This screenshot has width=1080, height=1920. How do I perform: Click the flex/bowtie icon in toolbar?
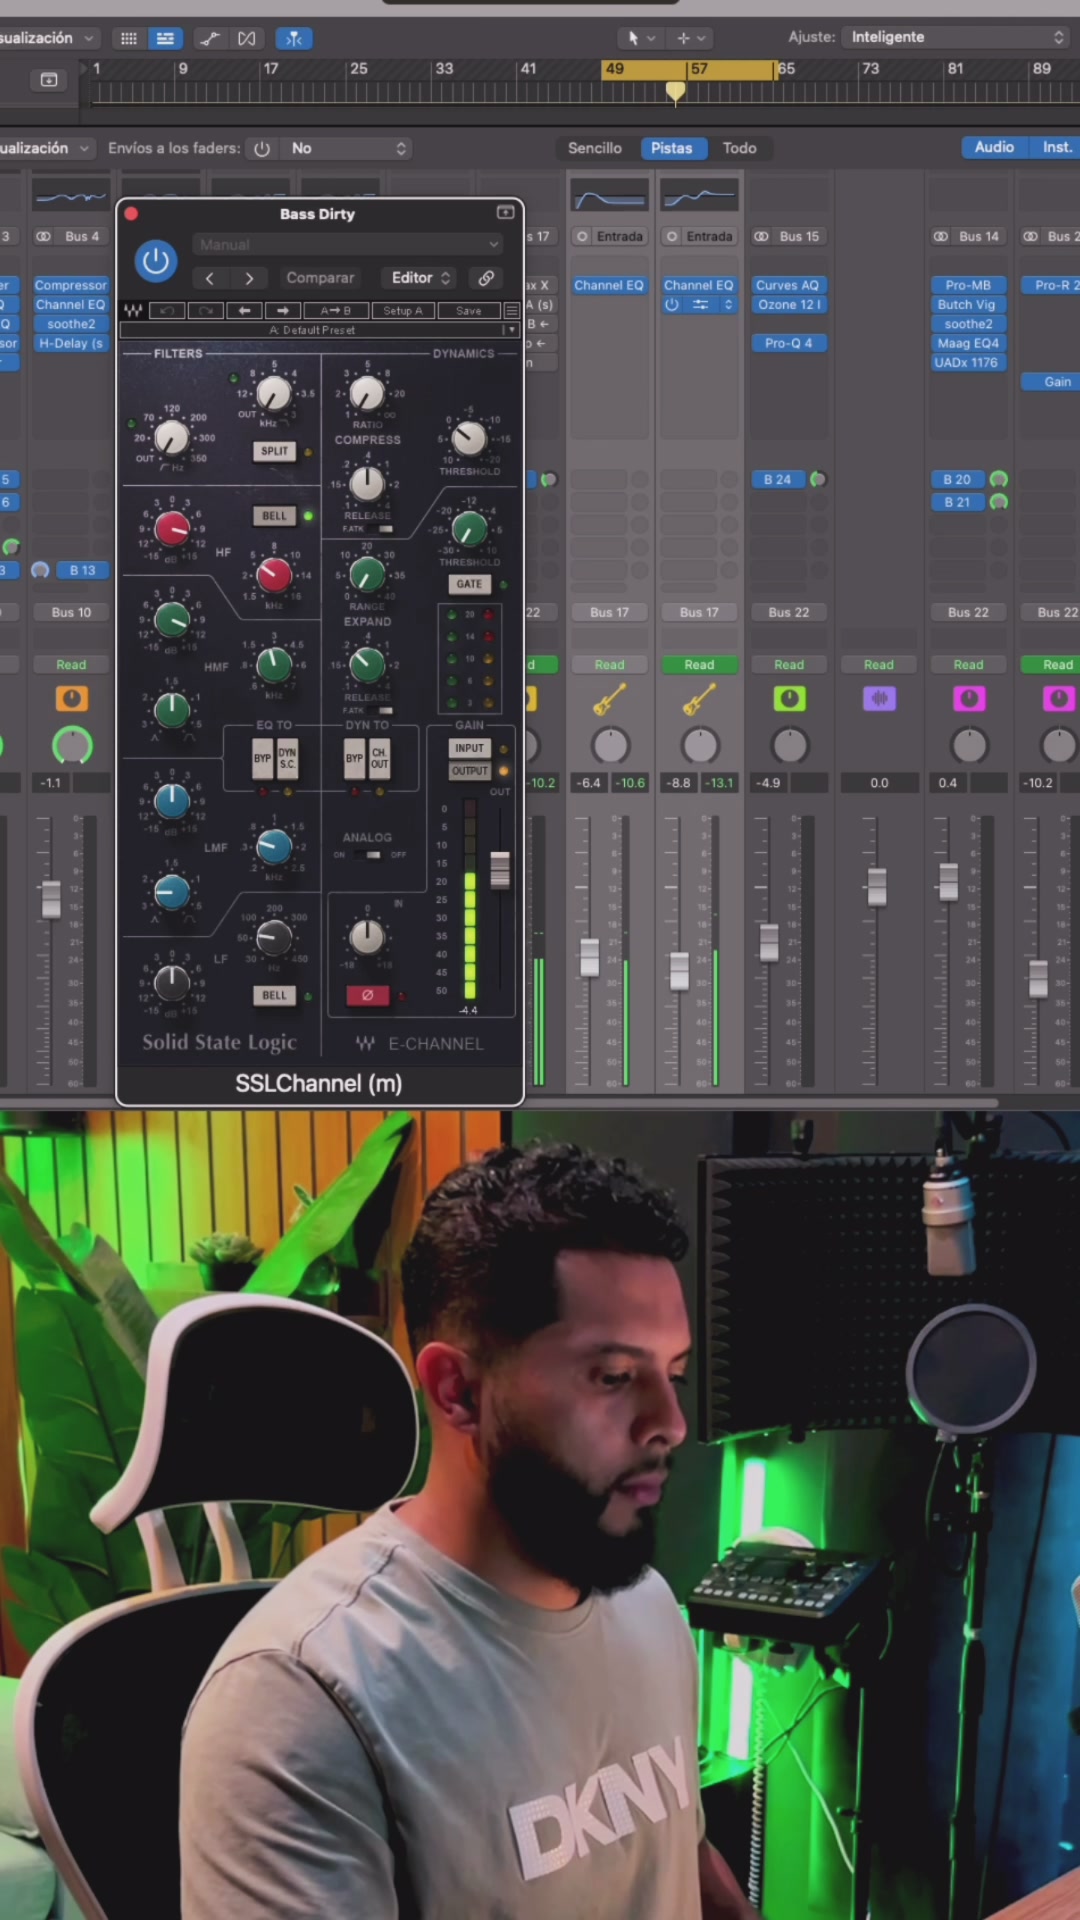coord(246,38)
